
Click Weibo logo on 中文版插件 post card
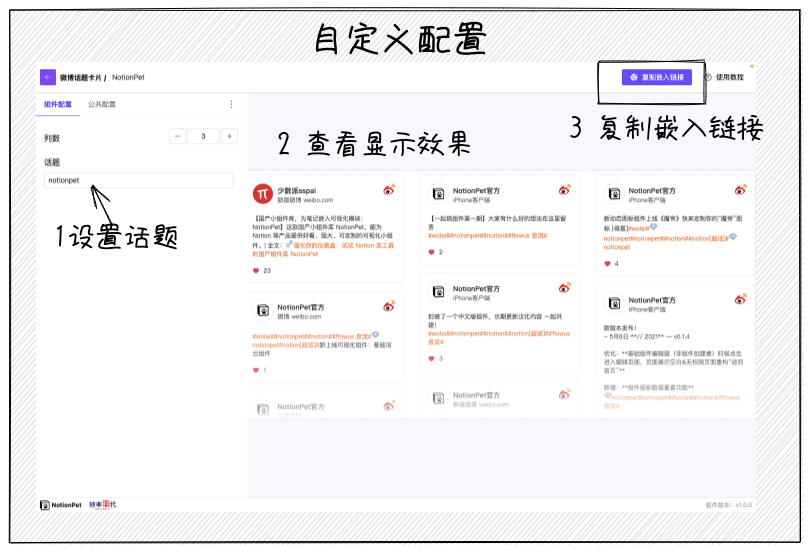[565, 288]
